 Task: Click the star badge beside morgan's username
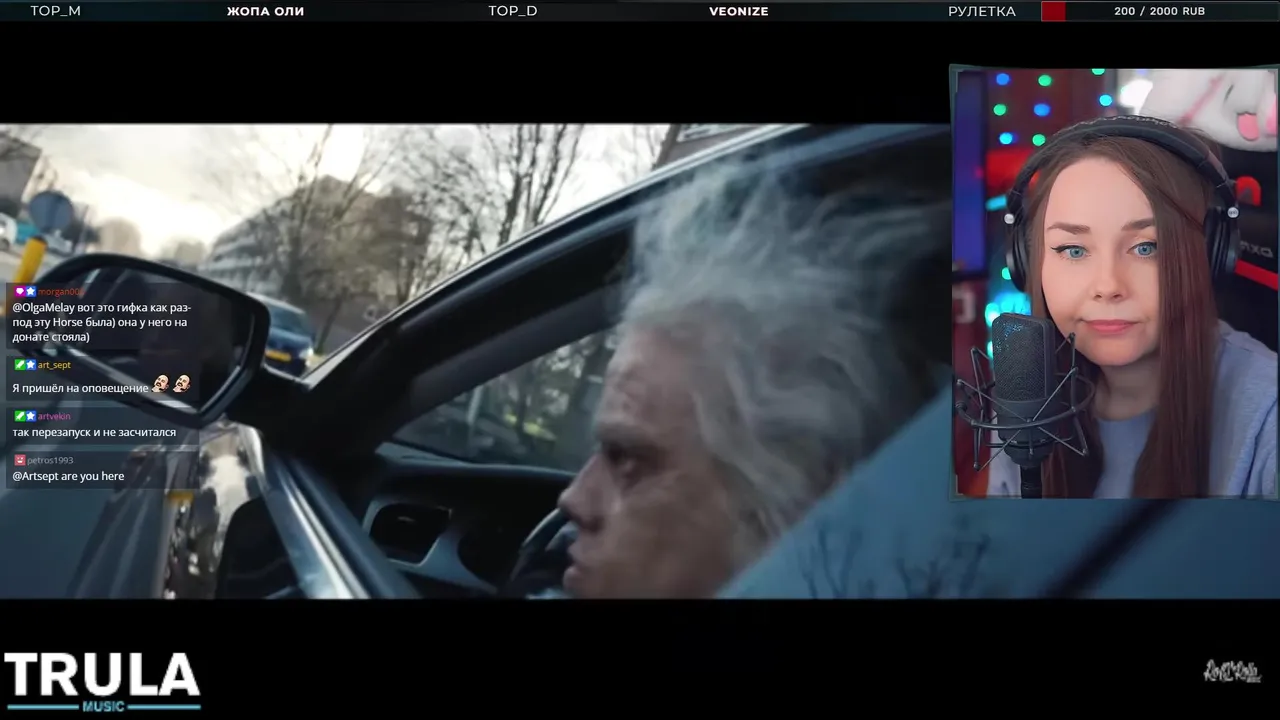tap(31, 292)
